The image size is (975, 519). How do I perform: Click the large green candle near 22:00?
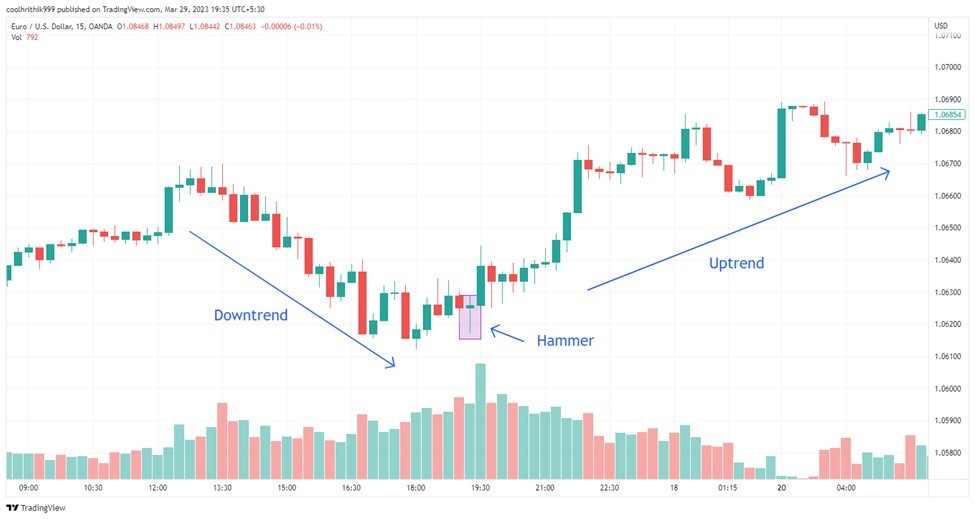pos(578,186)
